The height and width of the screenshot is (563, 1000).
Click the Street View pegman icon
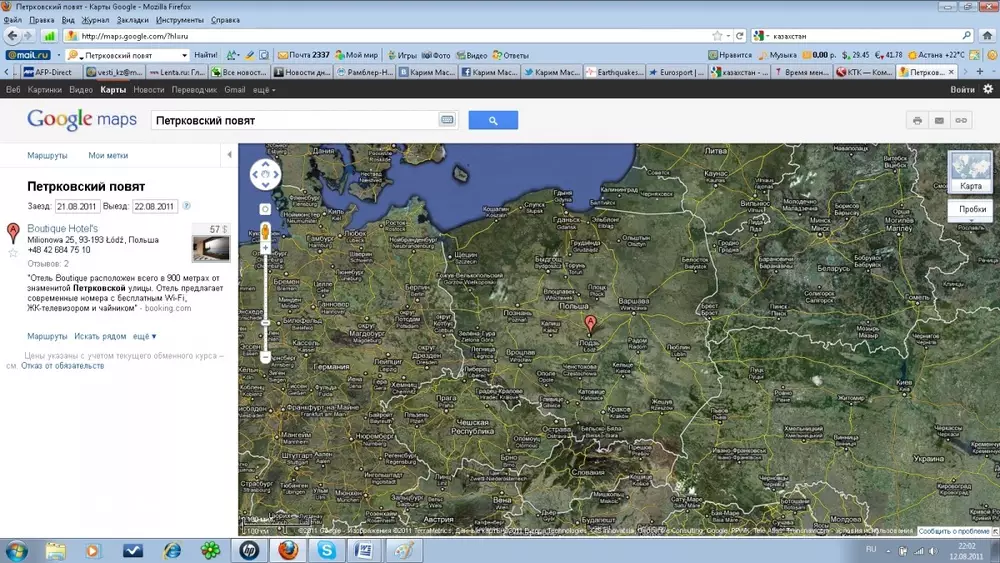(265, 232)
